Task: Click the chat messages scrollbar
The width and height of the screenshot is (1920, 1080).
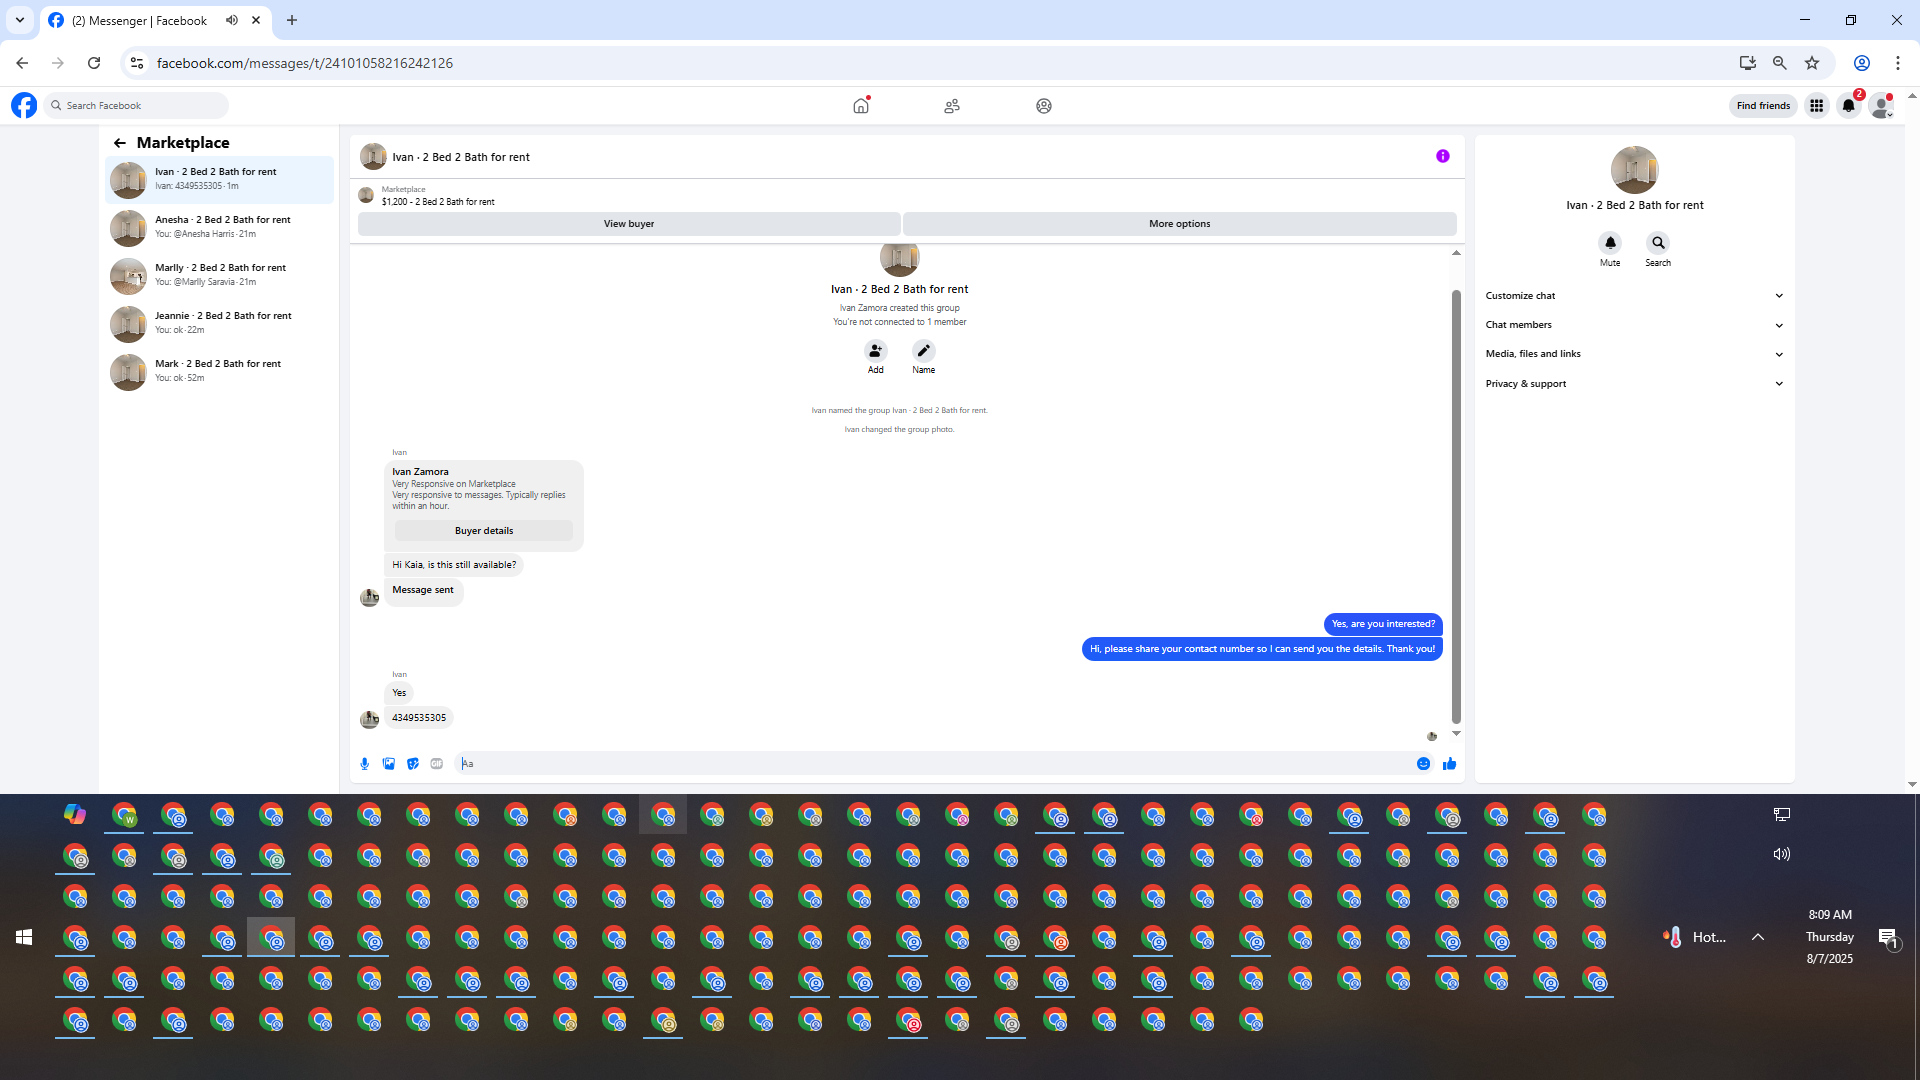Action: click(1456, 506)
